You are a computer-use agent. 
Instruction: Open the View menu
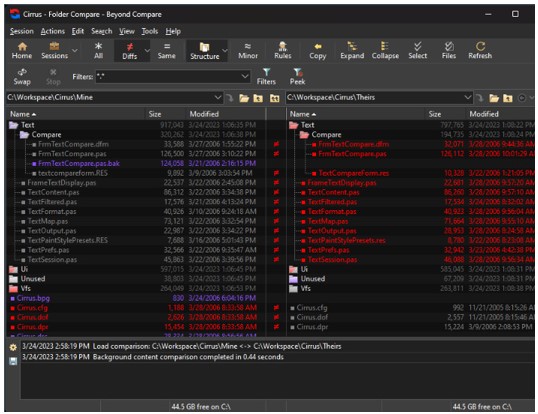click(127, 31)
